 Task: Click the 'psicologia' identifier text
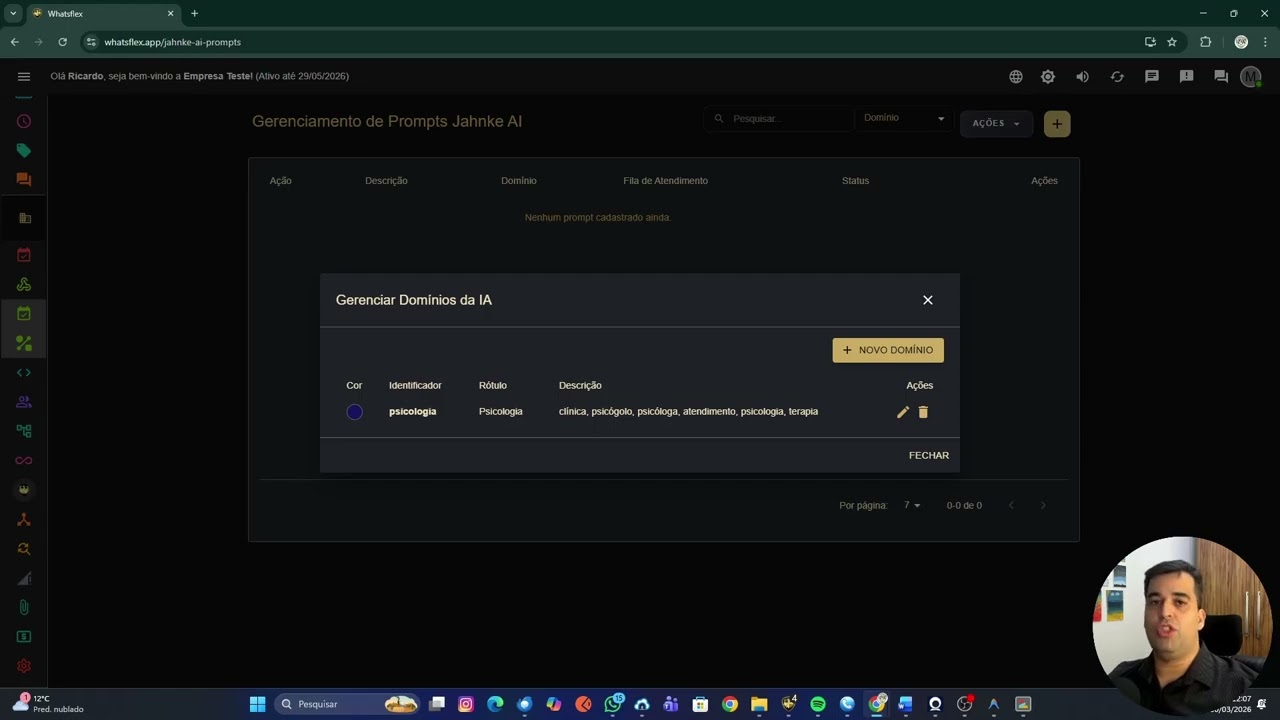click(413, 412)
